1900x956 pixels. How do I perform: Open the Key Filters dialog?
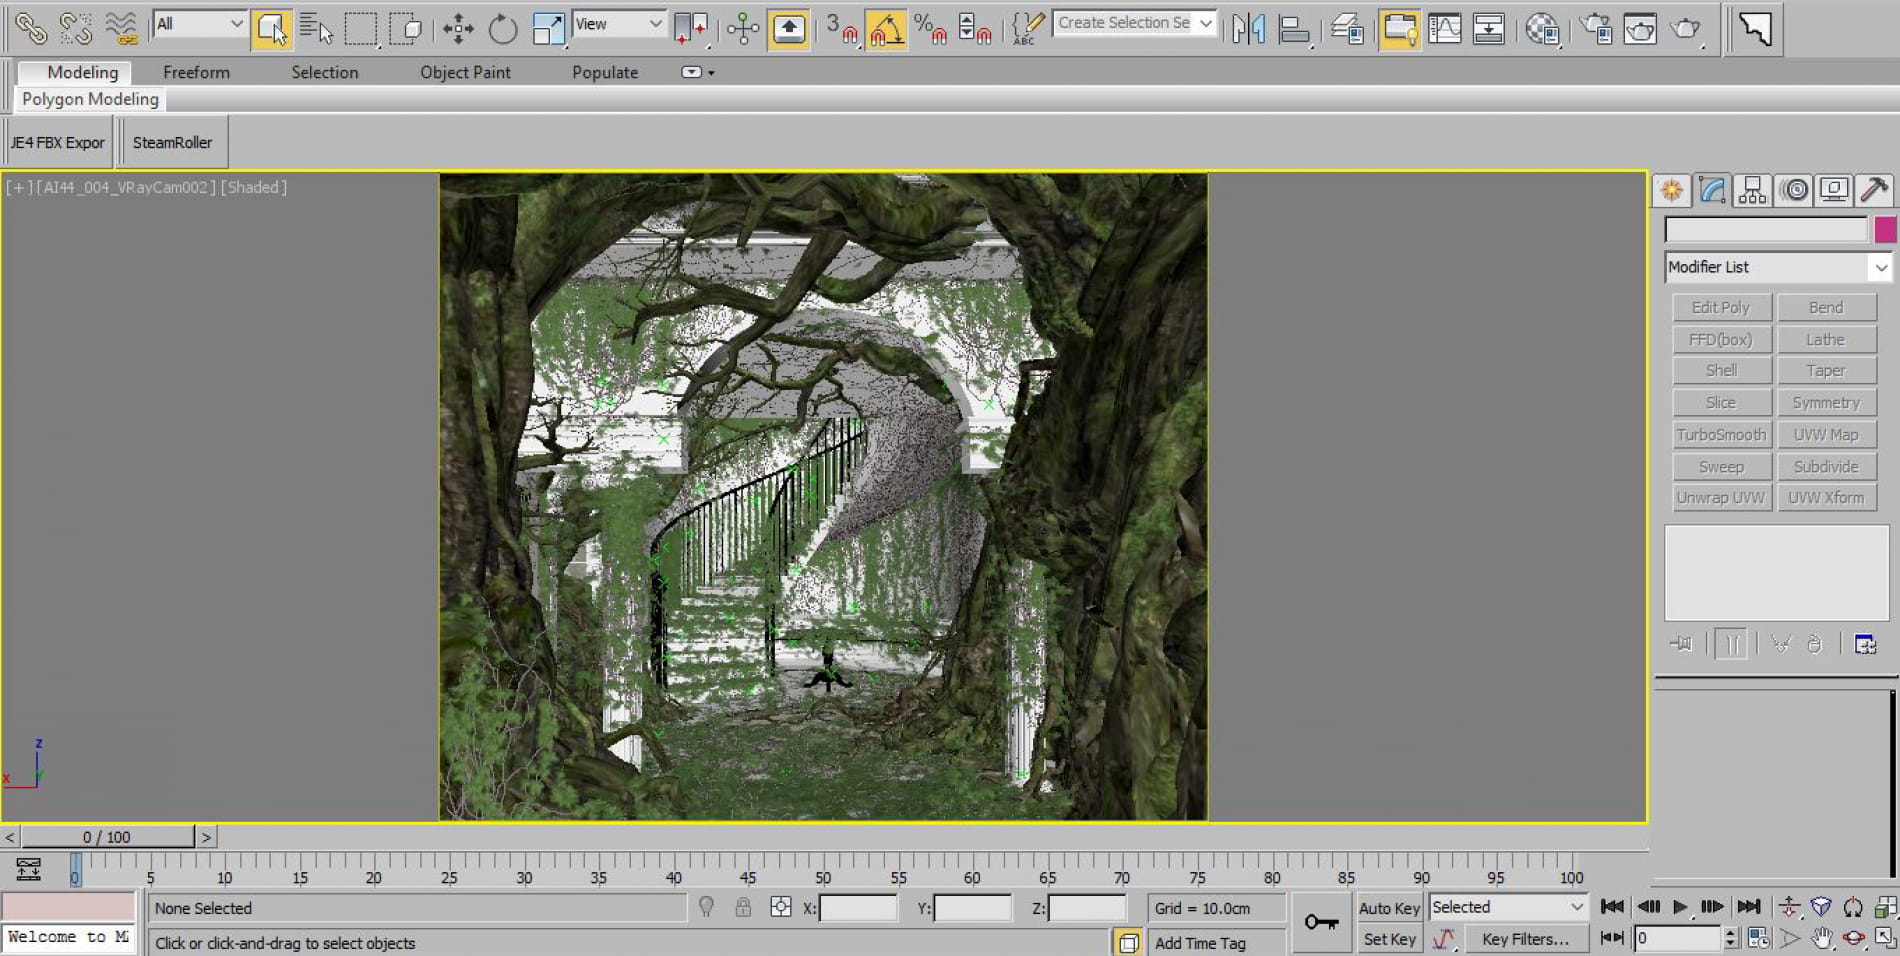1525,939
